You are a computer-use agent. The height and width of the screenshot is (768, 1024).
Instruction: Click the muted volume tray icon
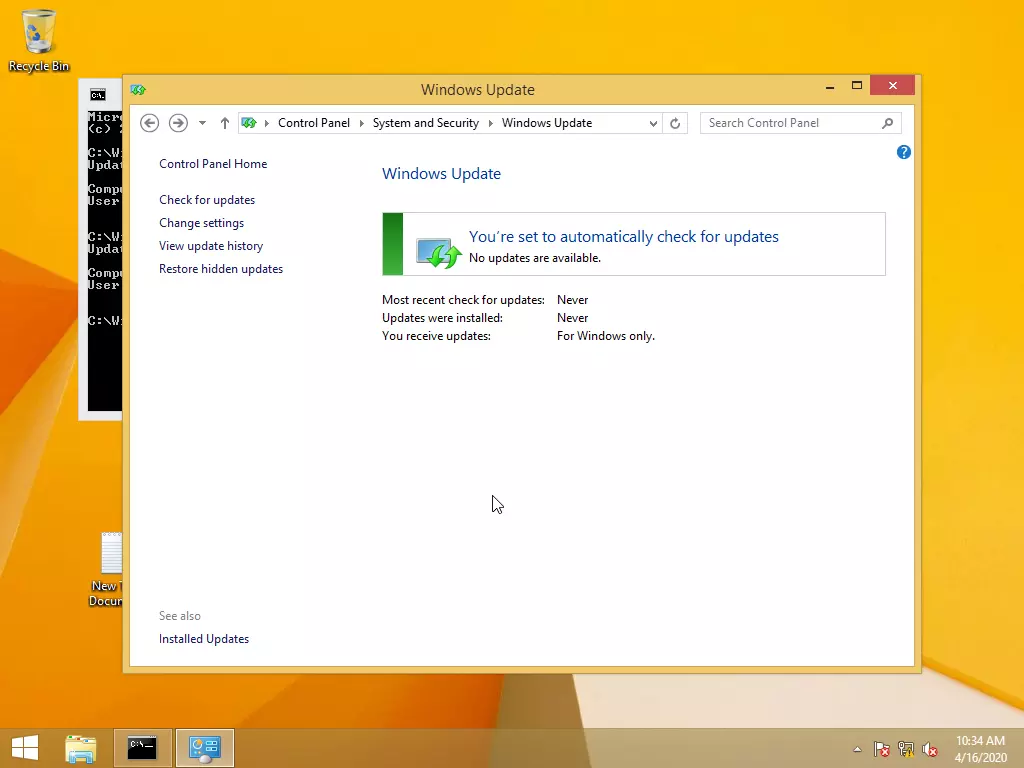930,749
